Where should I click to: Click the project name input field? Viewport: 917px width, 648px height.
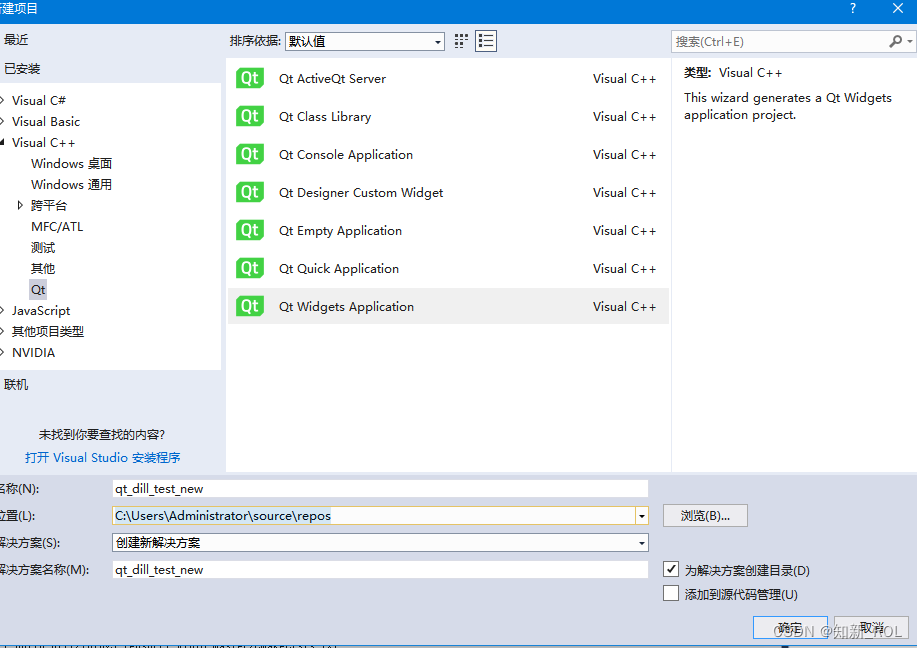(380, 488)
